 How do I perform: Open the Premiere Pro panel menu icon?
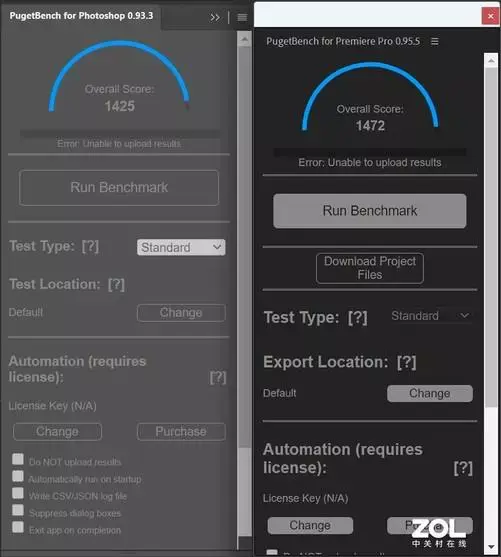(x=435, y=41)
